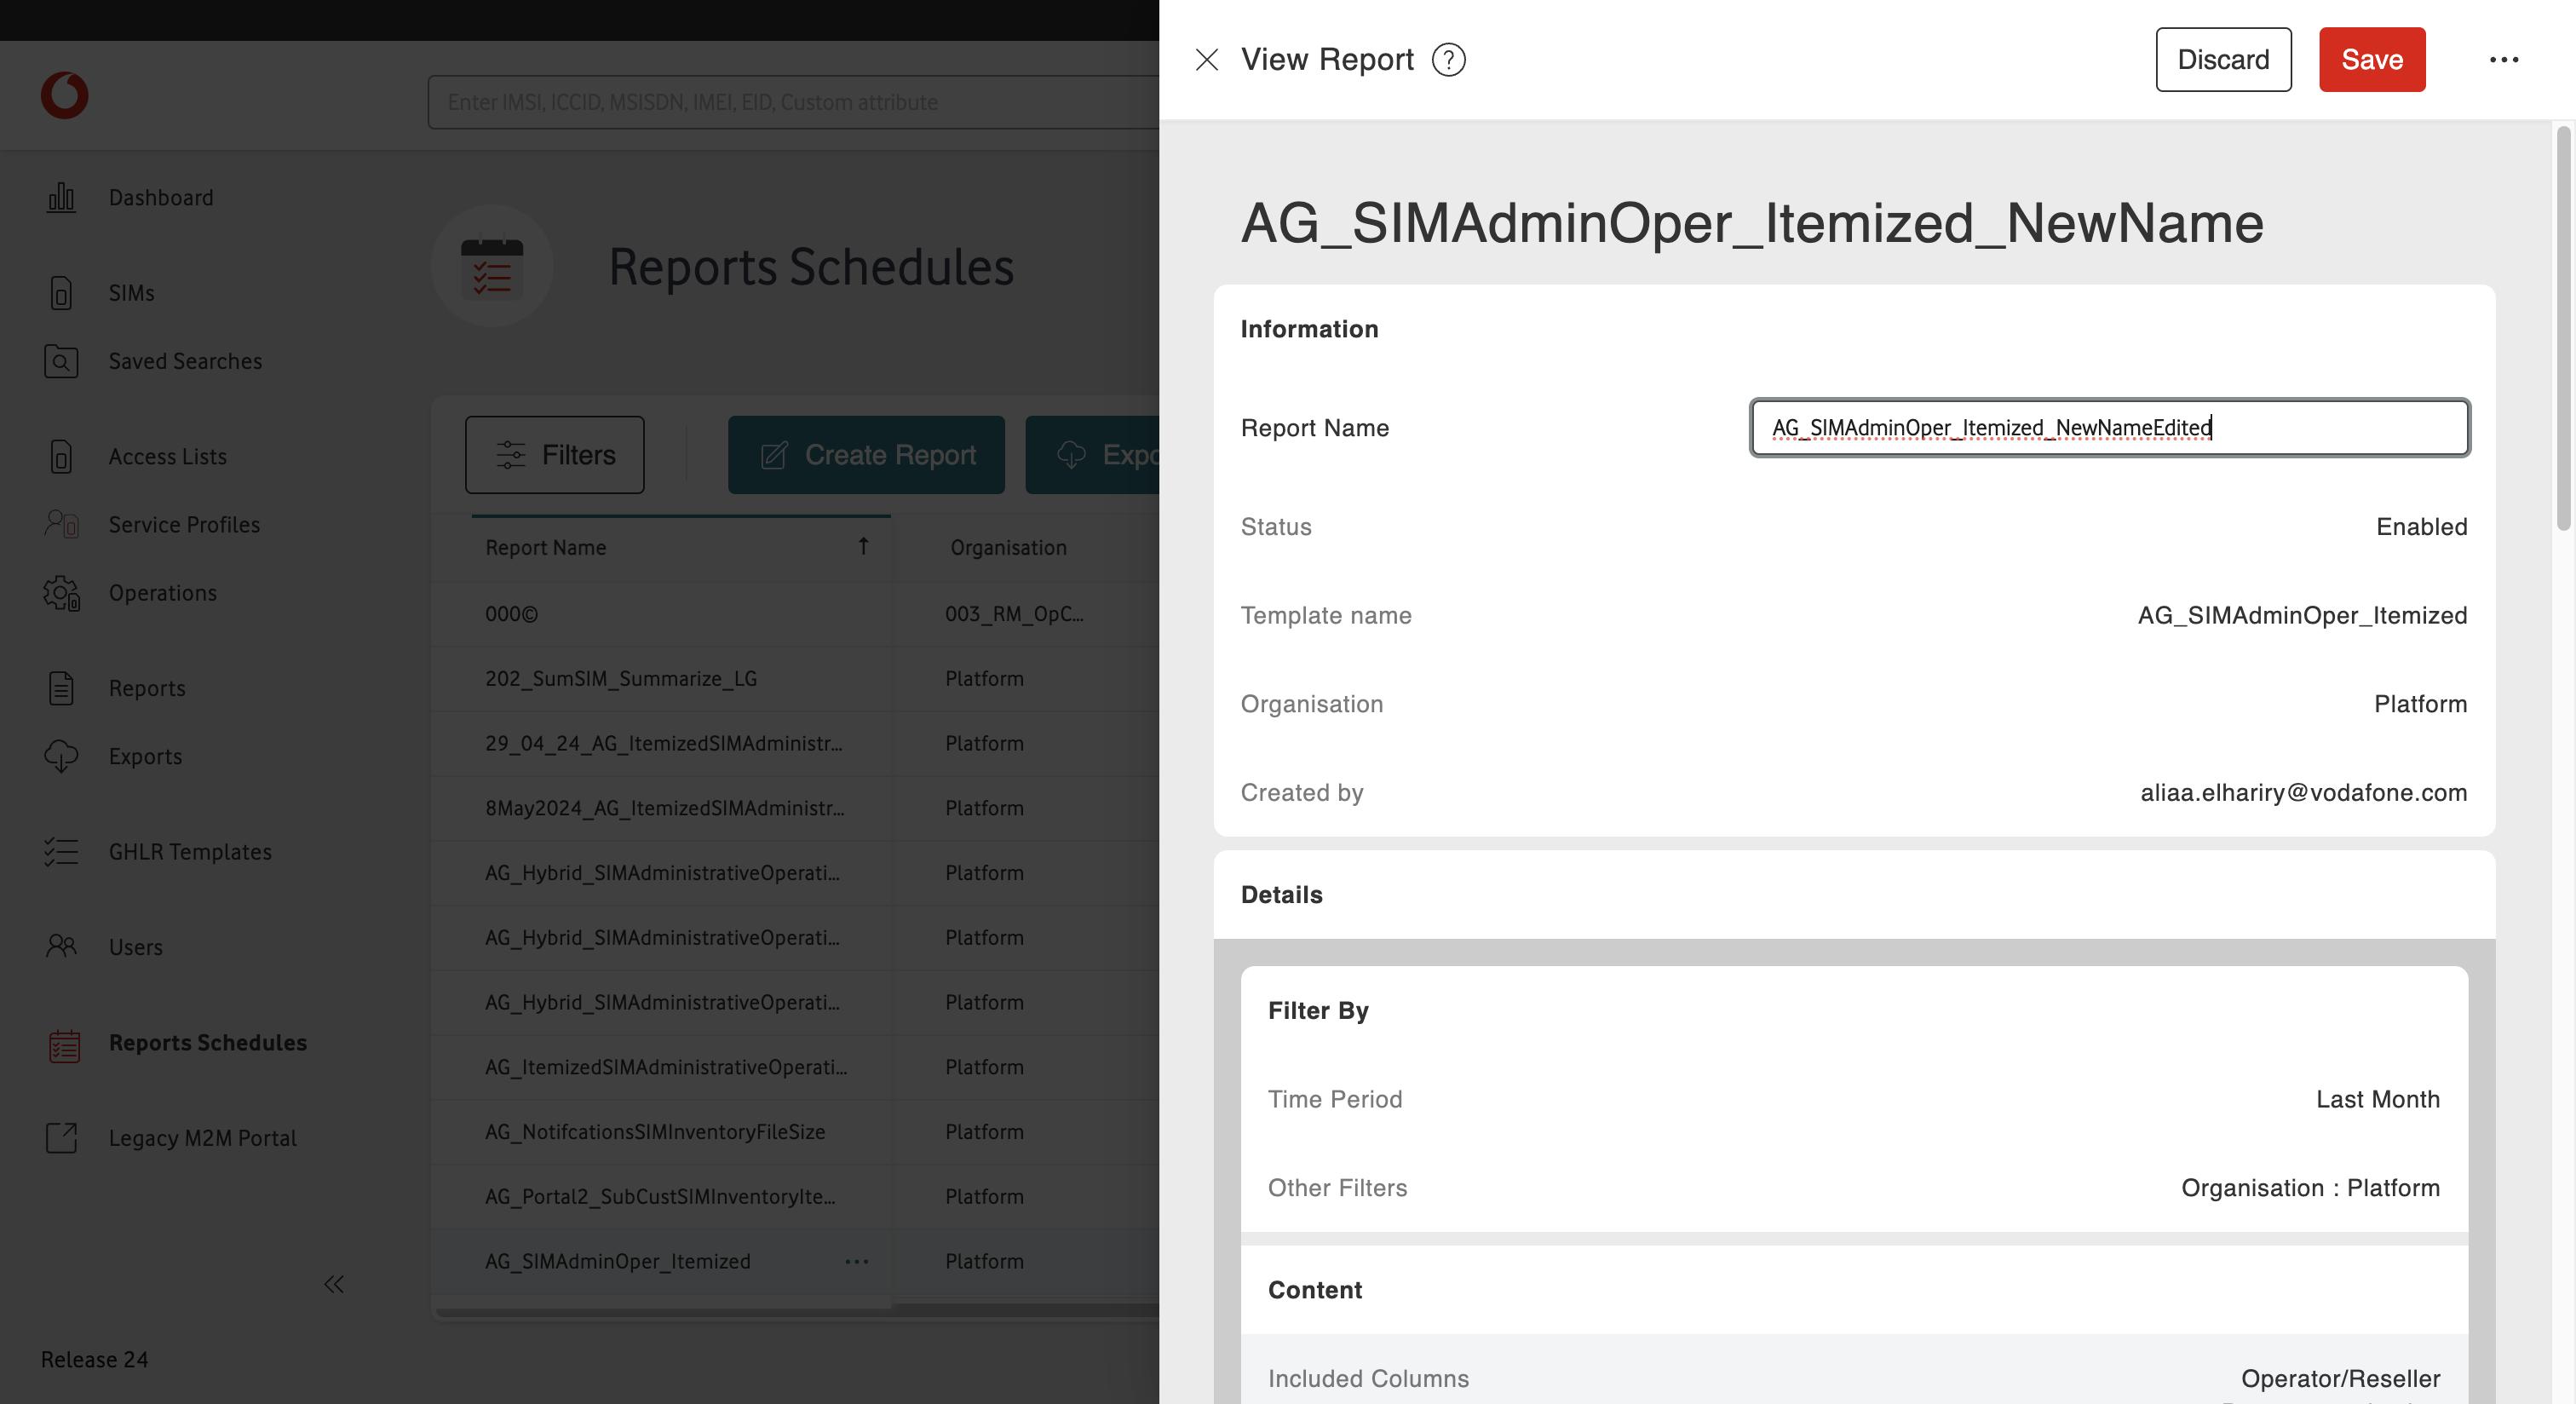Click the GHLR Templates checklist icon

pyautogui.click(x=61, y=852)
